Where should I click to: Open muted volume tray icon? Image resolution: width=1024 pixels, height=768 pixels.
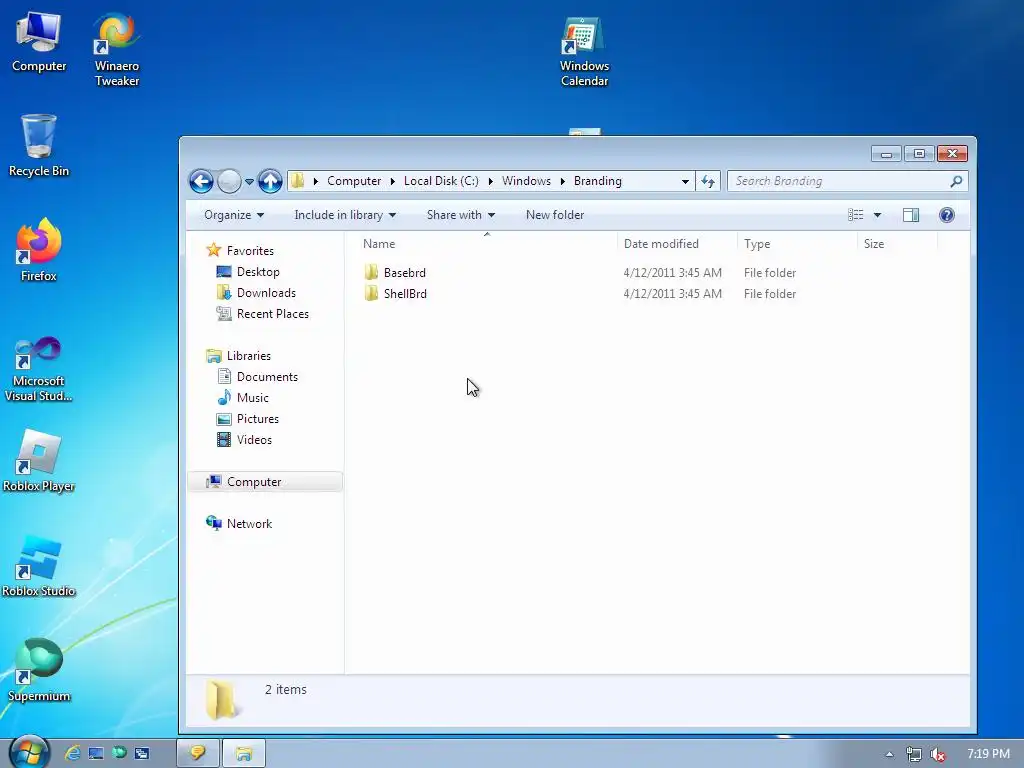coord(938,754)
